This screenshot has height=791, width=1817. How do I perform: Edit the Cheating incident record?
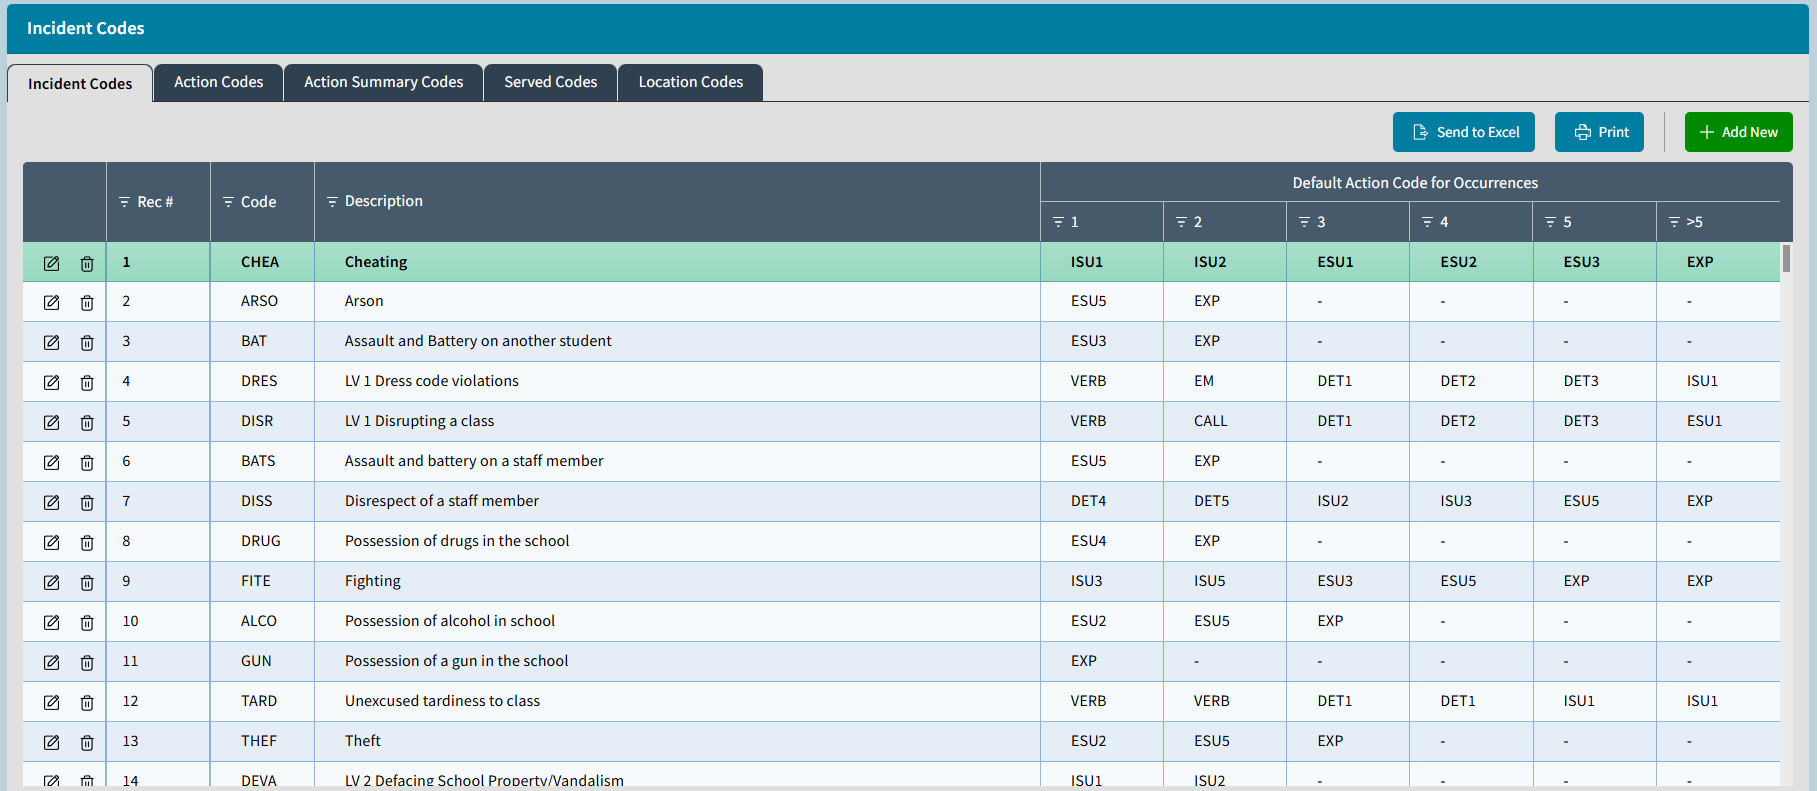tap(52, 263)
